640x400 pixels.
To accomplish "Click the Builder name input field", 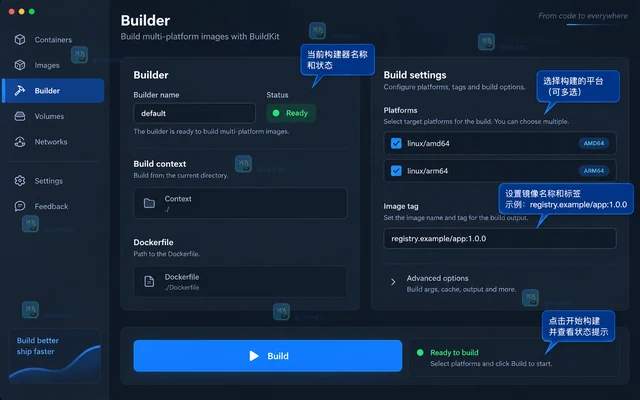I will [195, 113].
